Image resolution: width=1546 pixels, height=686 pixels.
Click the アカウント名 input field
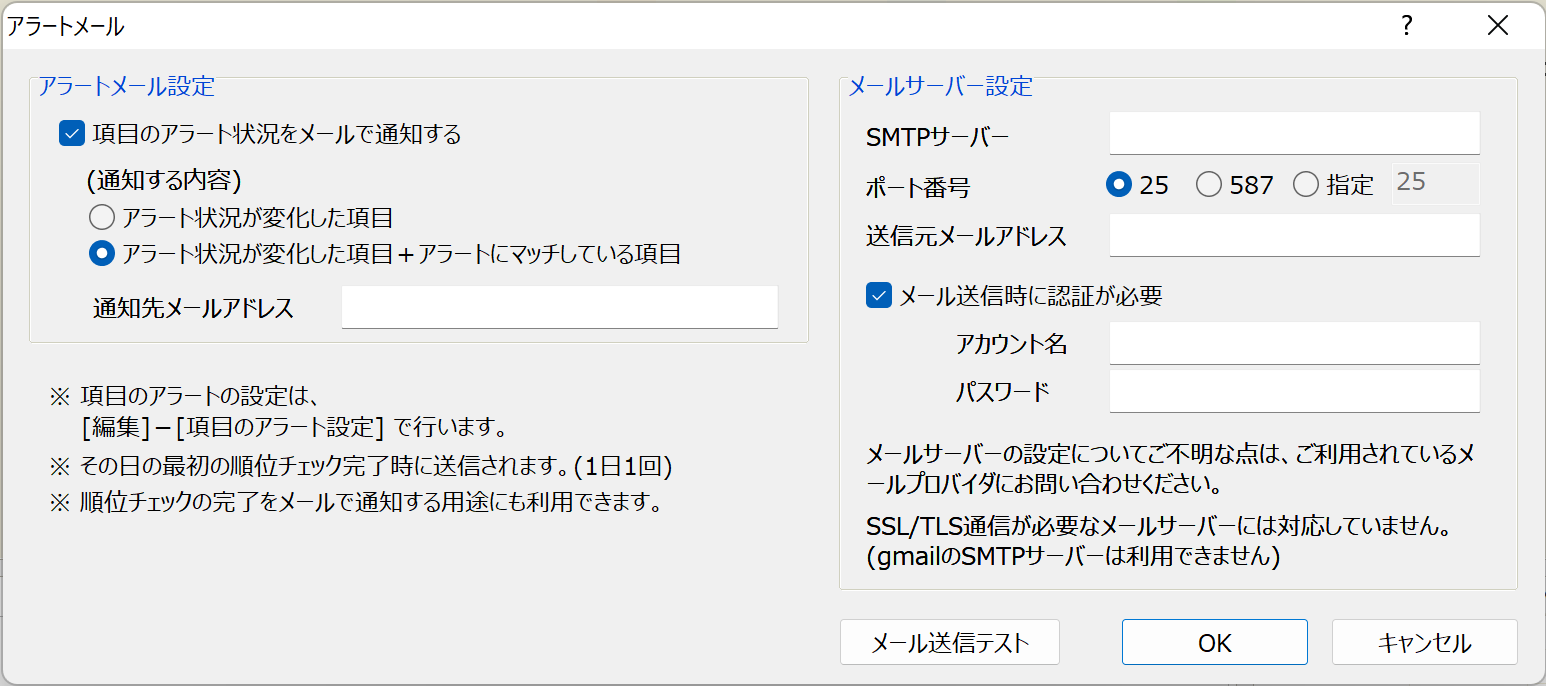point(1293,343)
